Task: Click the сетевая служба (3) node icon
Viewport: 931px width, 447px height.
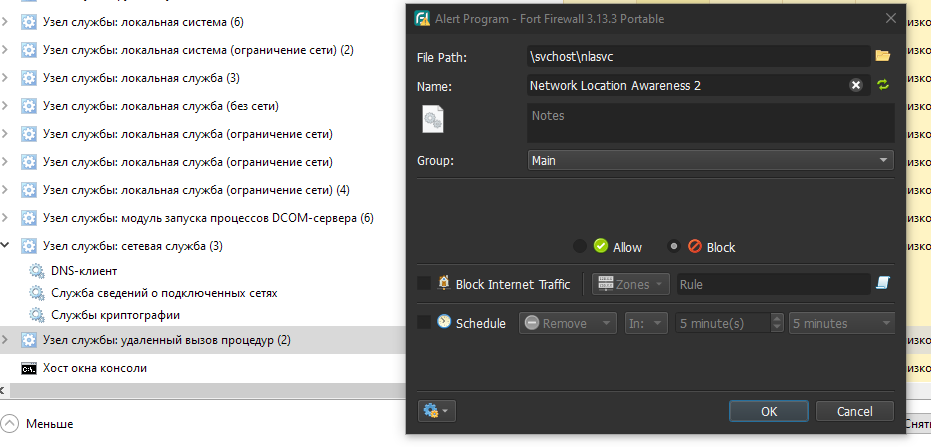Action: [28, 246]
